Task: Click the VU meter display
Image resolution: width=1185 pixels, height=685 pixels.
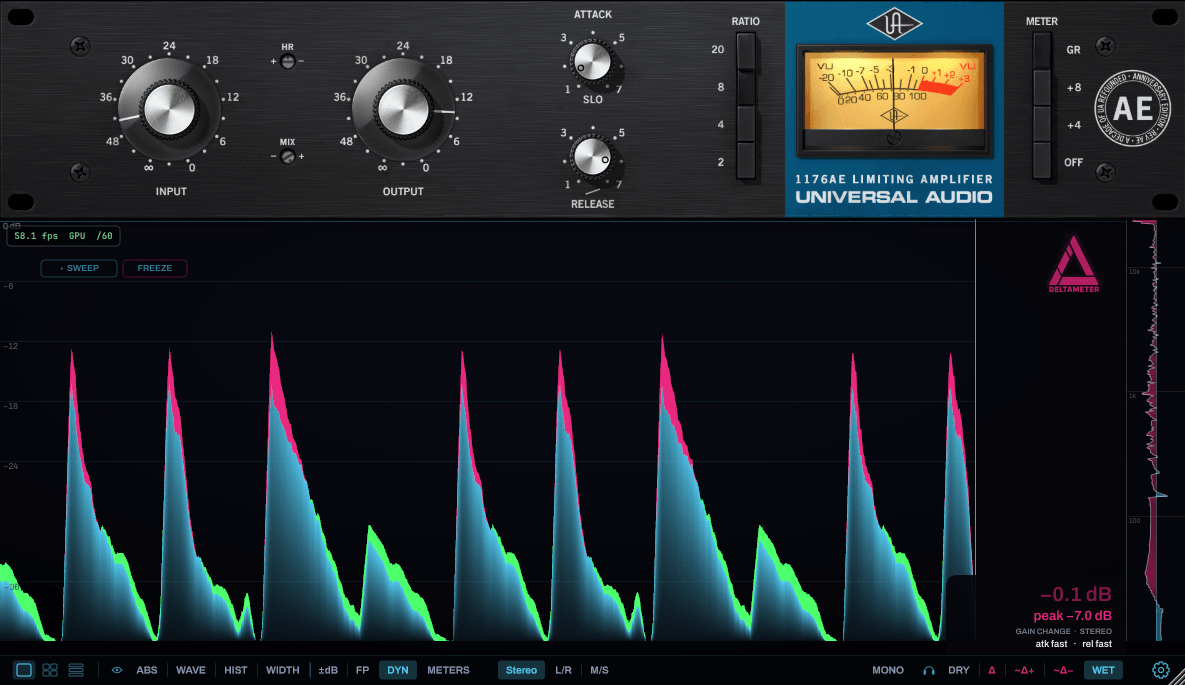Action: click(x=894, y=99)
